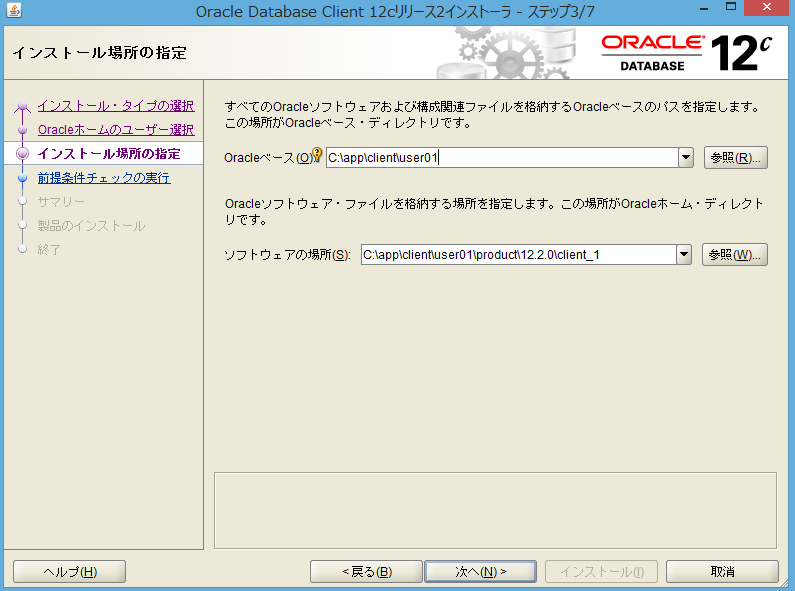Image resolution: width=795 pixels, height=591 pixels.
Task: Go to 前提条件チェックの実行 step
Action: coord(104,178)
